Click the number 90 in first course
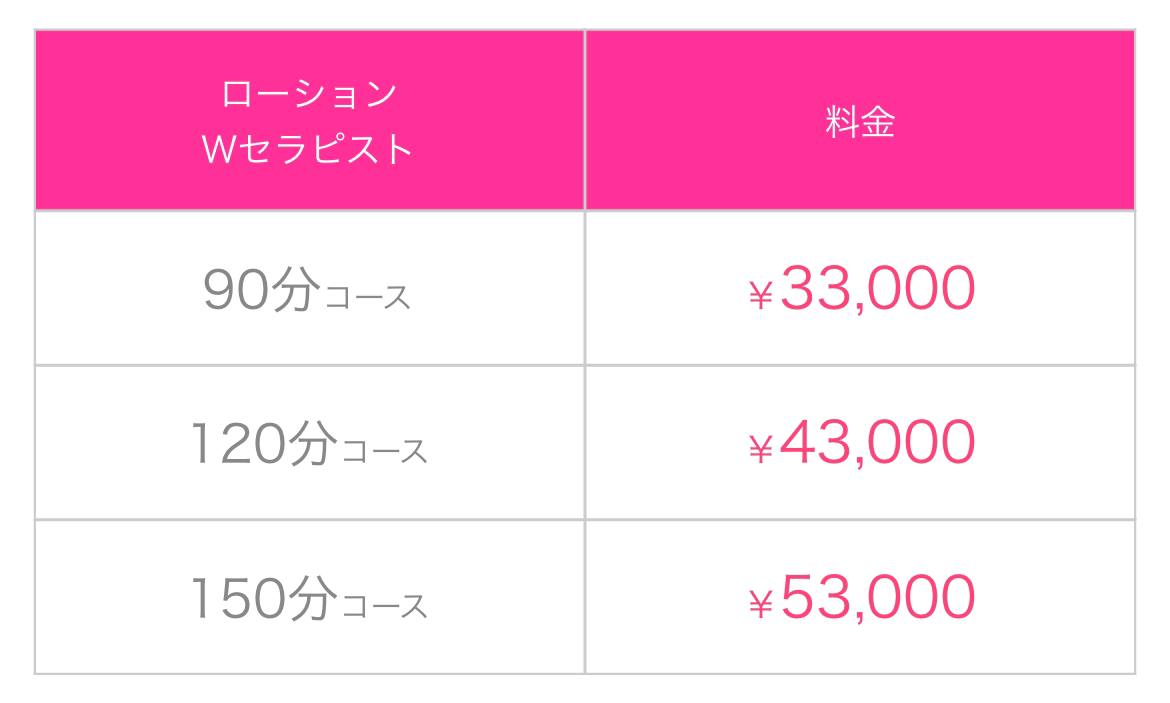Viewport: 1170px width, 703px height. point(236,290)
